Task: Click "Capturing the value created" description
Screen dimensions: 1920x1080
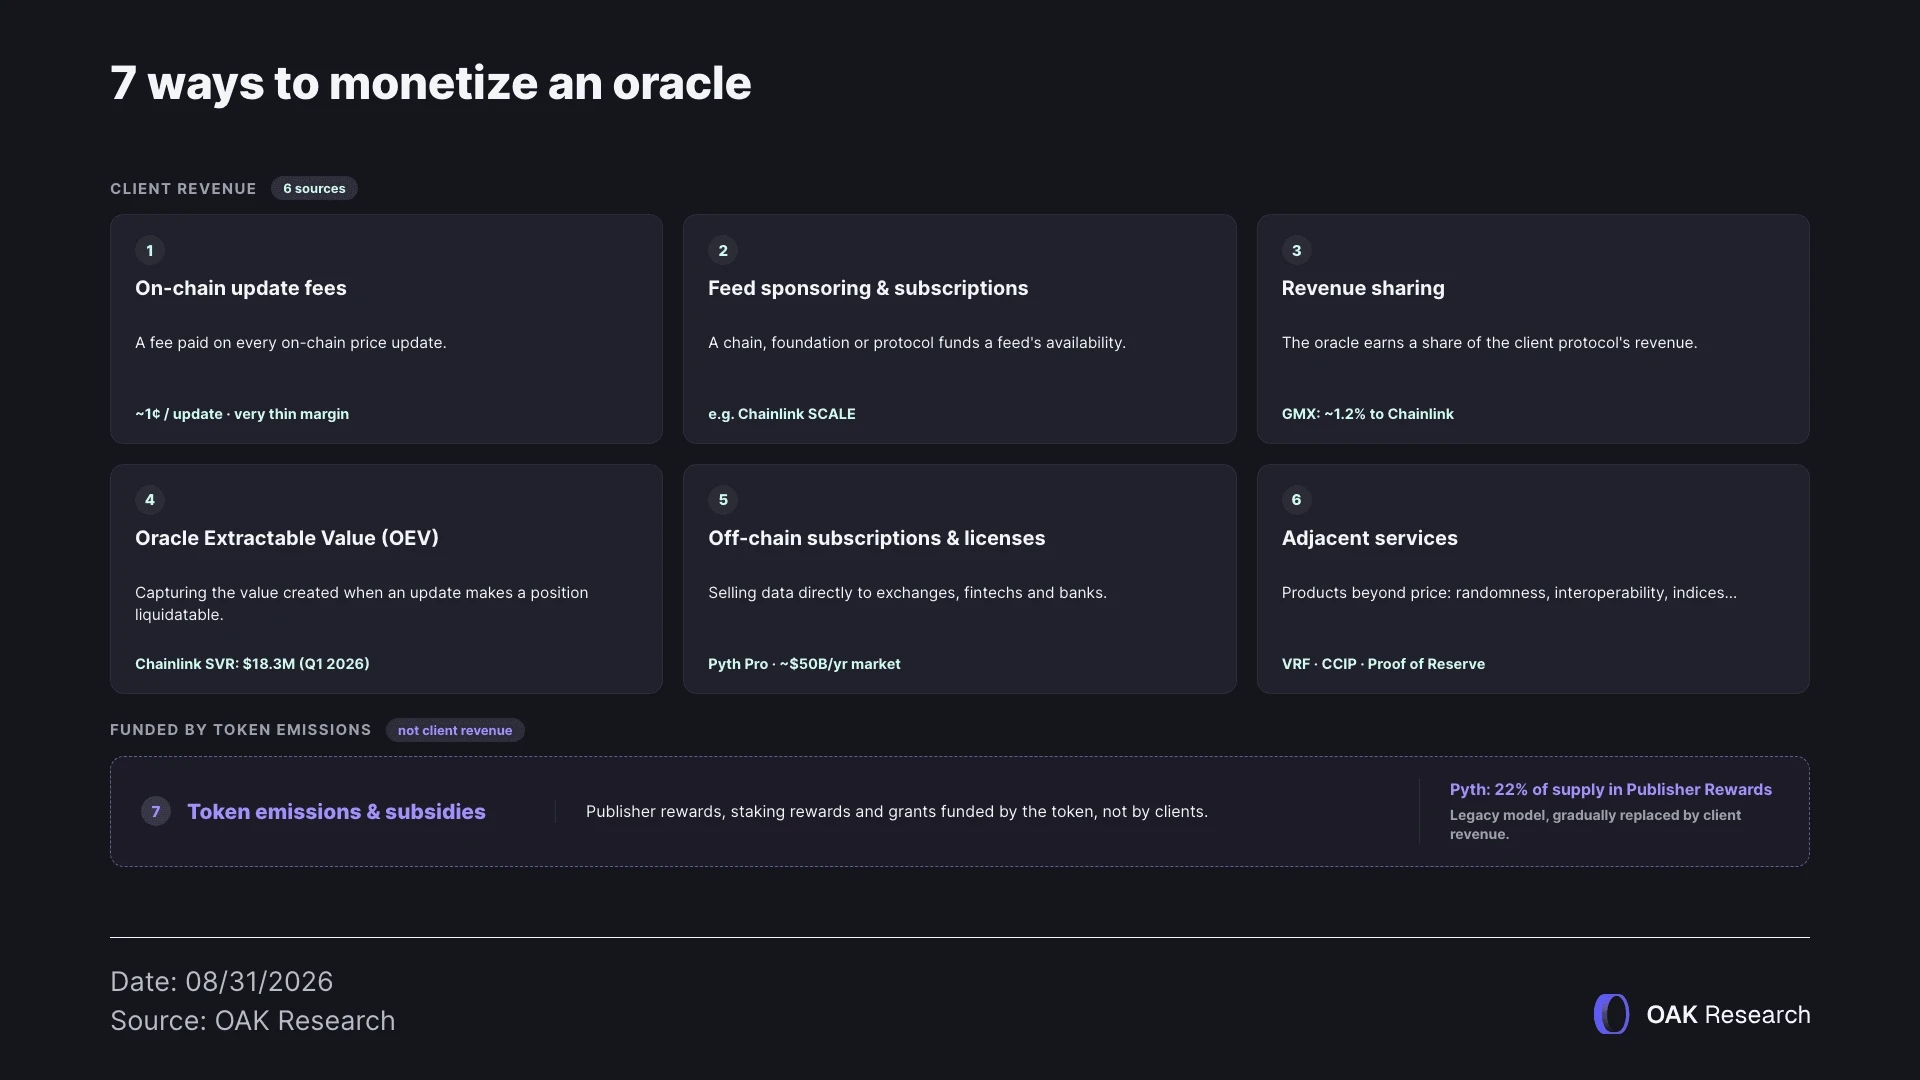Action: tap(362, 604)
